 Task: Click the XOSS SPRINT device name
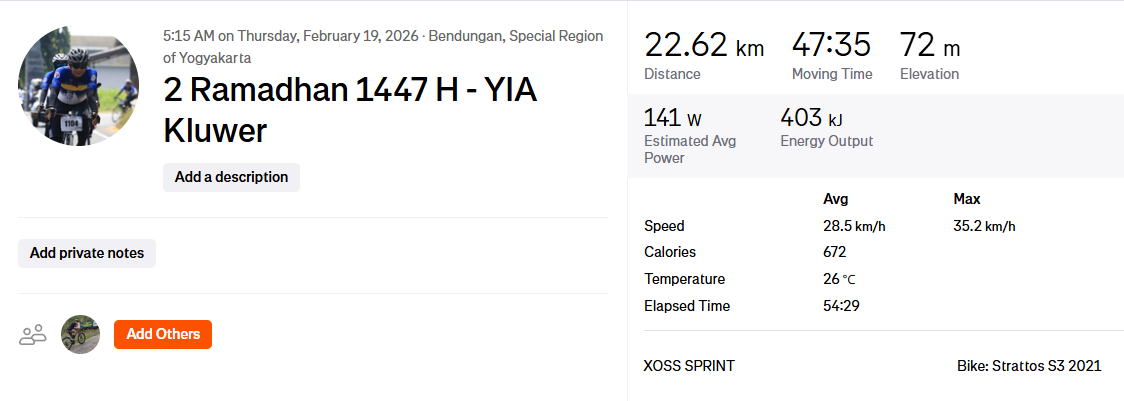point(689,366)
